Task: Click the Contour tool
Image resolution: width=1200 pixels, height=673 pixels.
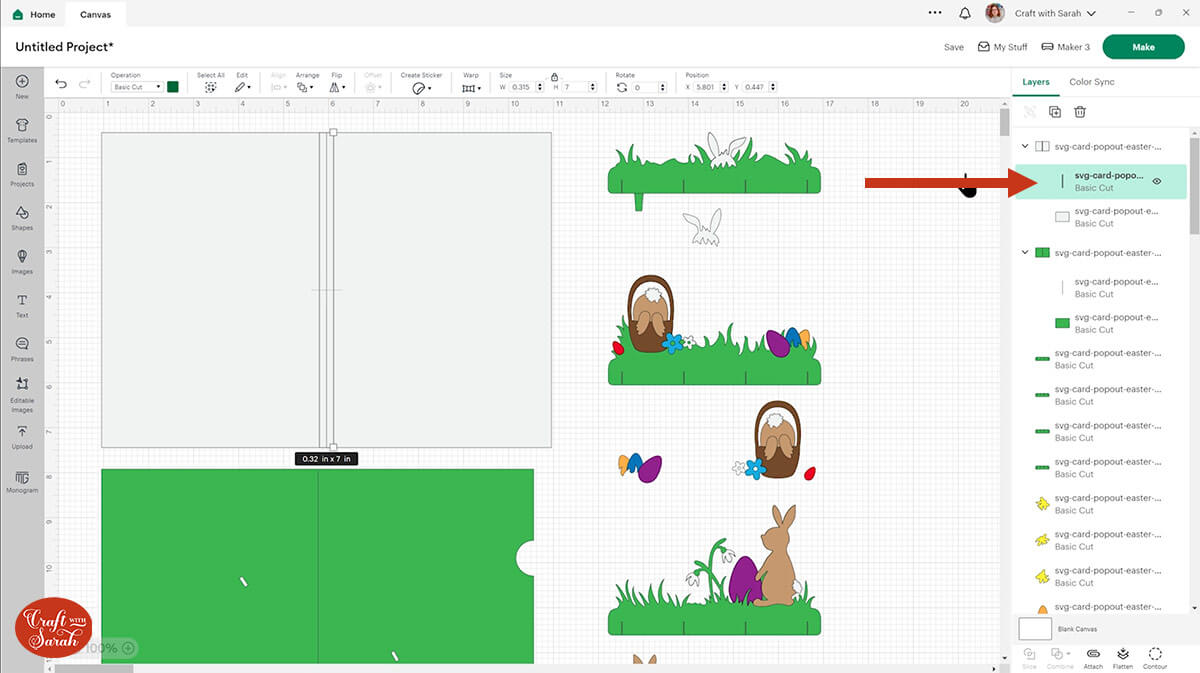Action: [x=1155, y=657]
